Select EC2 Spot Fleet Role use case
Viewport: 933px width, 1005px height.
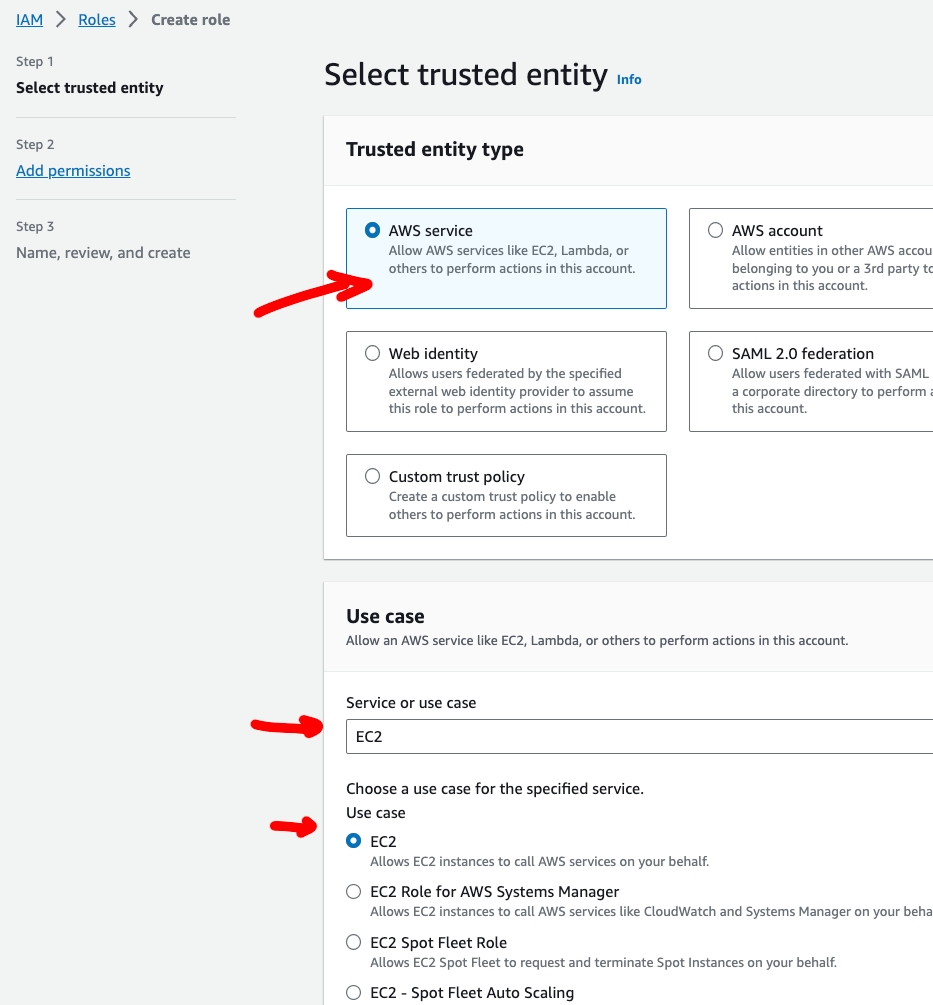pyautogui.click(x=354, y=942)
